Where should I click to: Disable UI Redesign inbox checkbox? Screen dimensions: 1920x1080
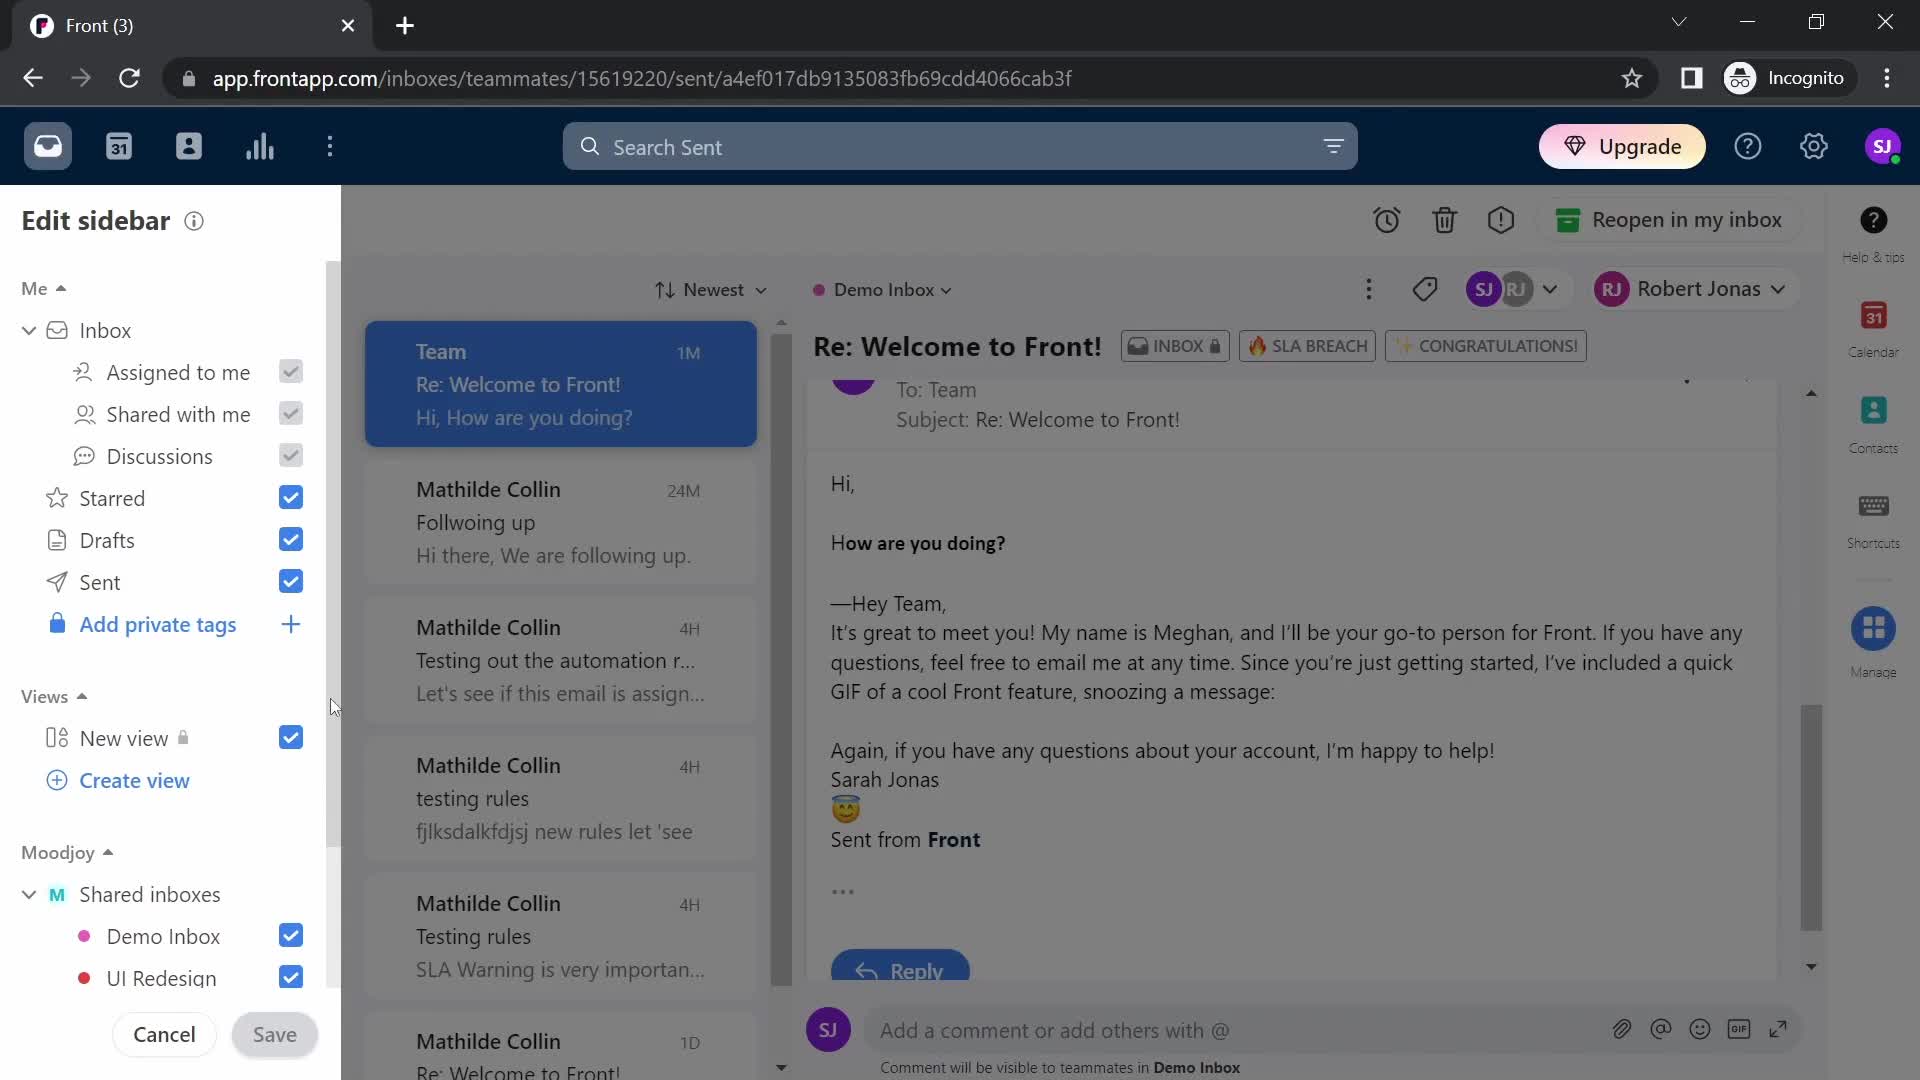click(290, 978)
